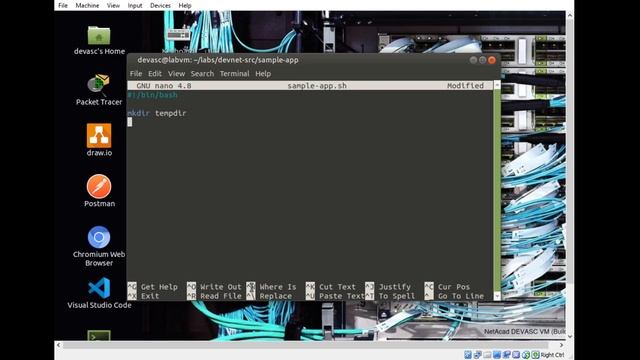The image size is (640, 360).
Task: Open Chromium Web Browser icon
Action: [x=99, y=237]
